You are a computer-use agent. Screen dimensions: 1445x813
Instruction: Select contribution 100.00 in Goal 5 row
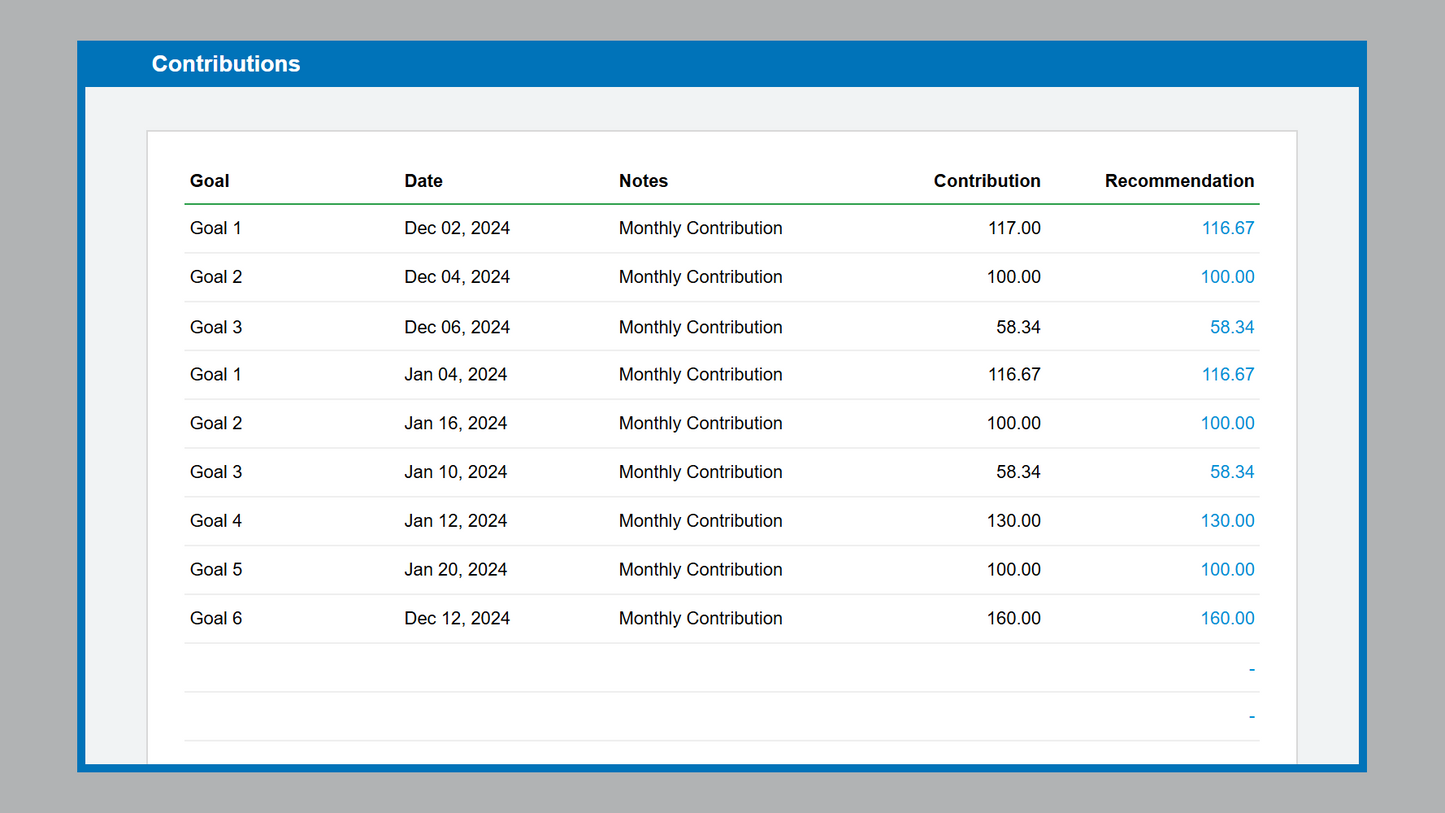point(1014,570)
